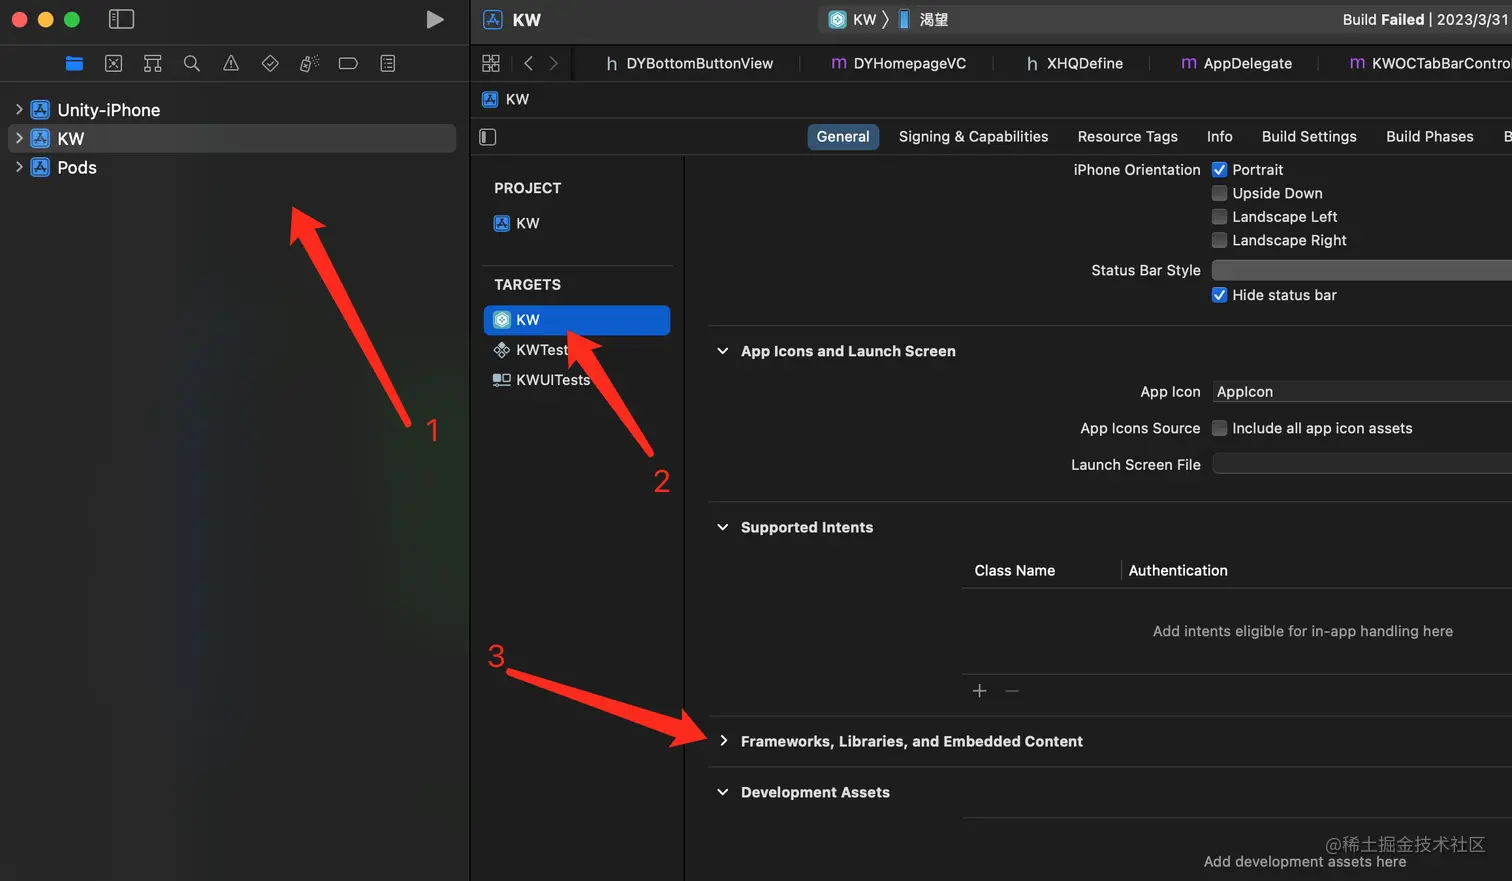Click the App Icon field
This screenshot has width=1512, height=881.
(1362, 392)
